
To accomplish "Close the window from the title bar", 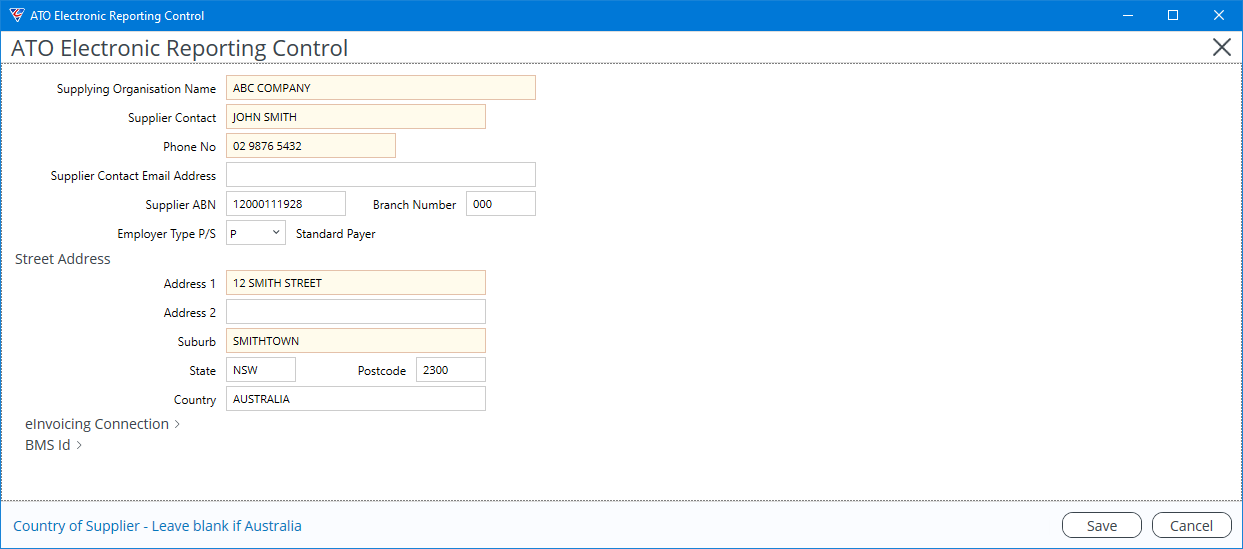I will point(1219,15).
